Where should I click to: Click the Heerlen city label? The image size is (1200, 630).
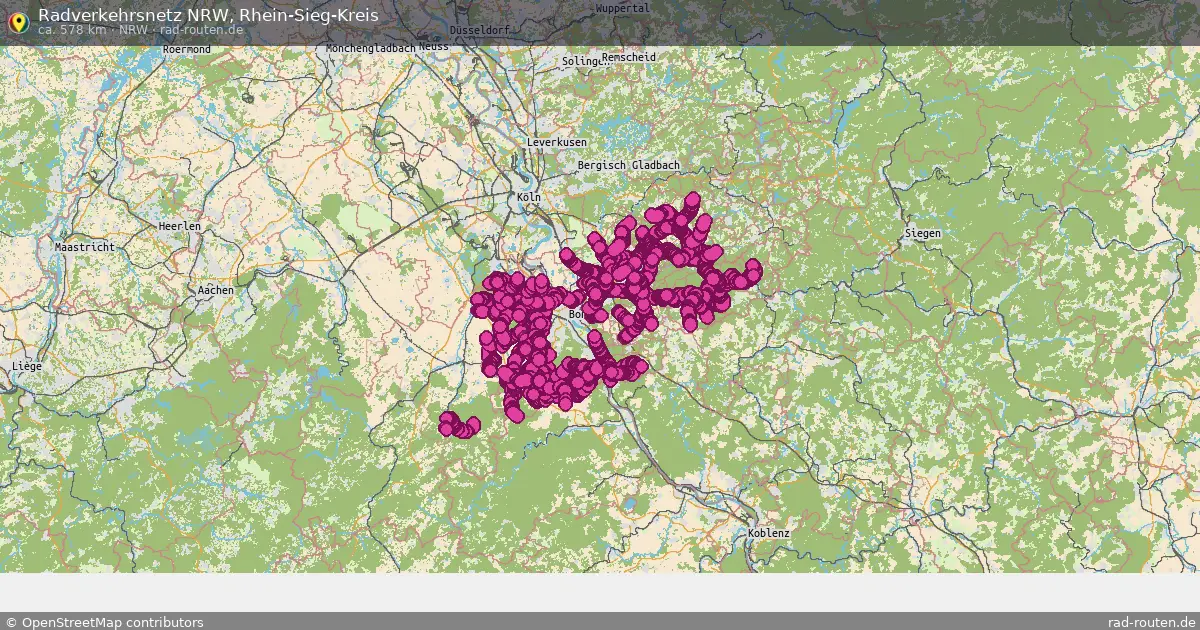click(180, 226)
